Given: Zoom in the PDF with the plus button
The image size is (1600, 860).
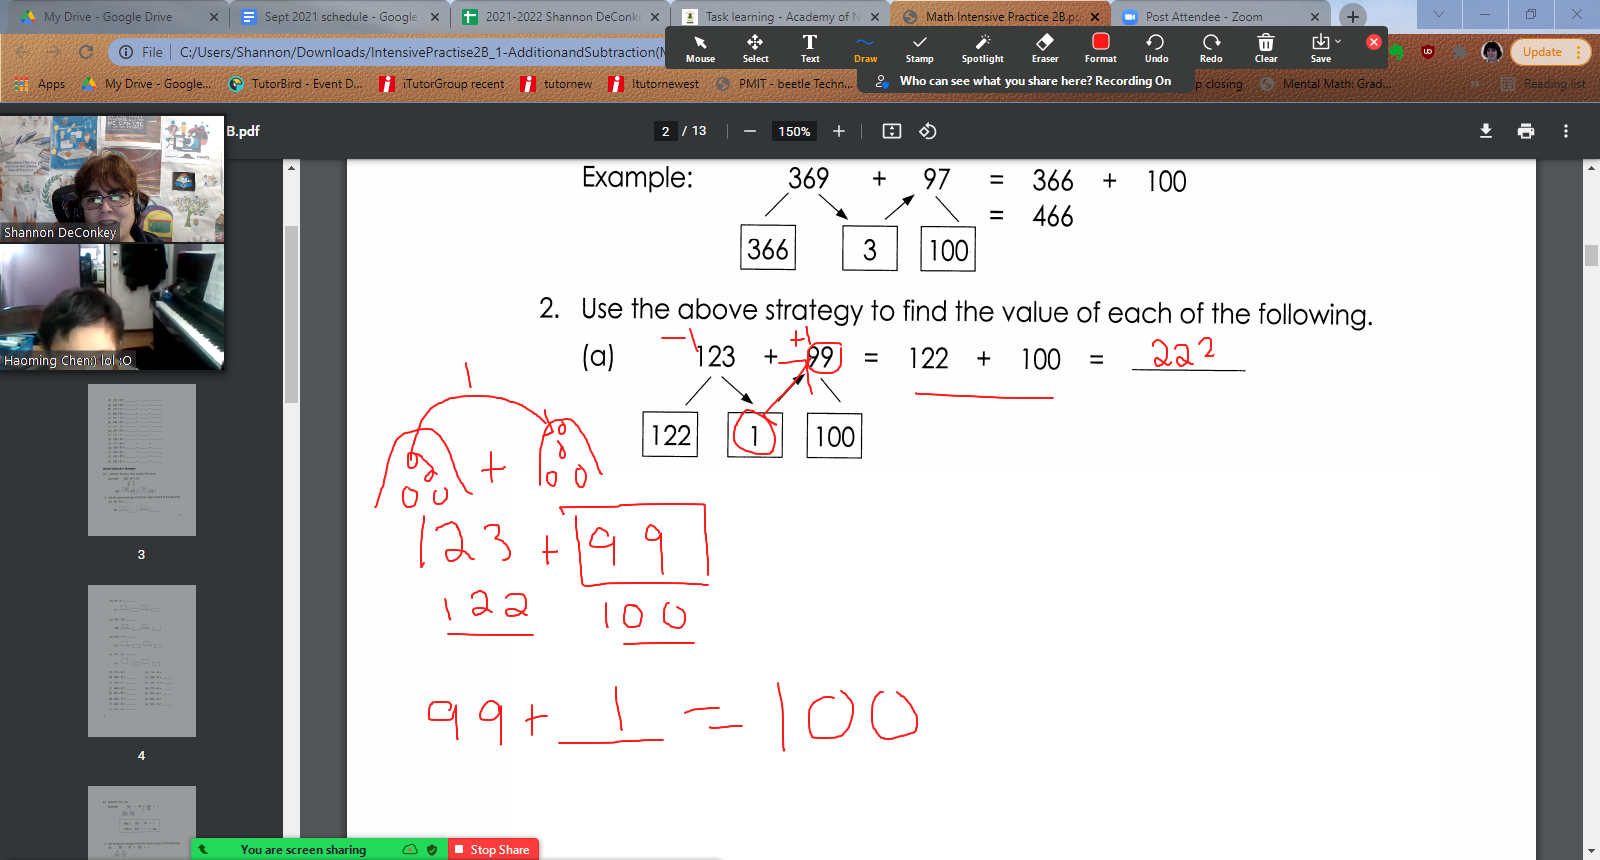Looking at the screenshot, I should point(839,131).
